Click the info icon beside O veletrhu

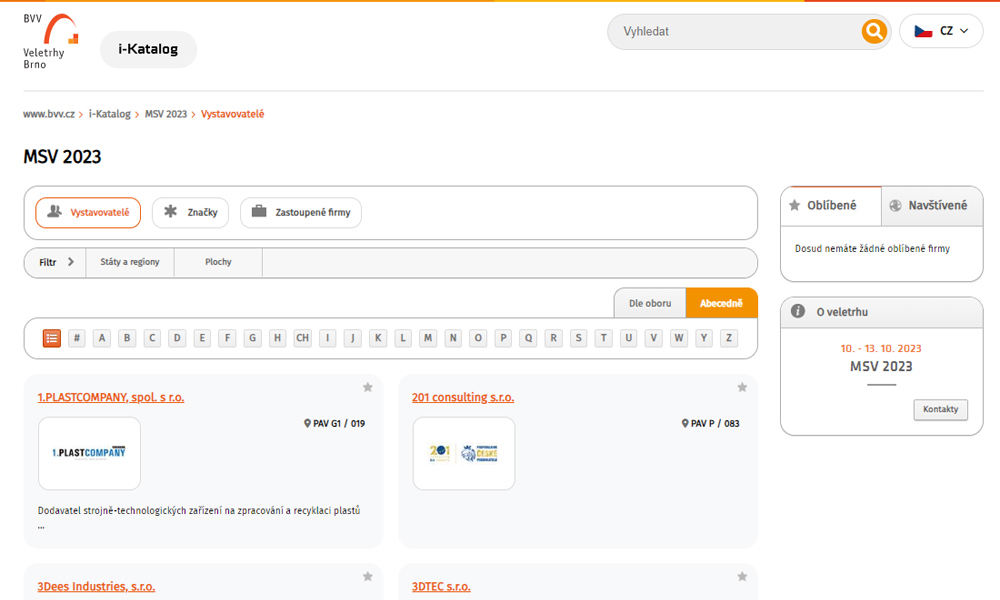point(797,311)
